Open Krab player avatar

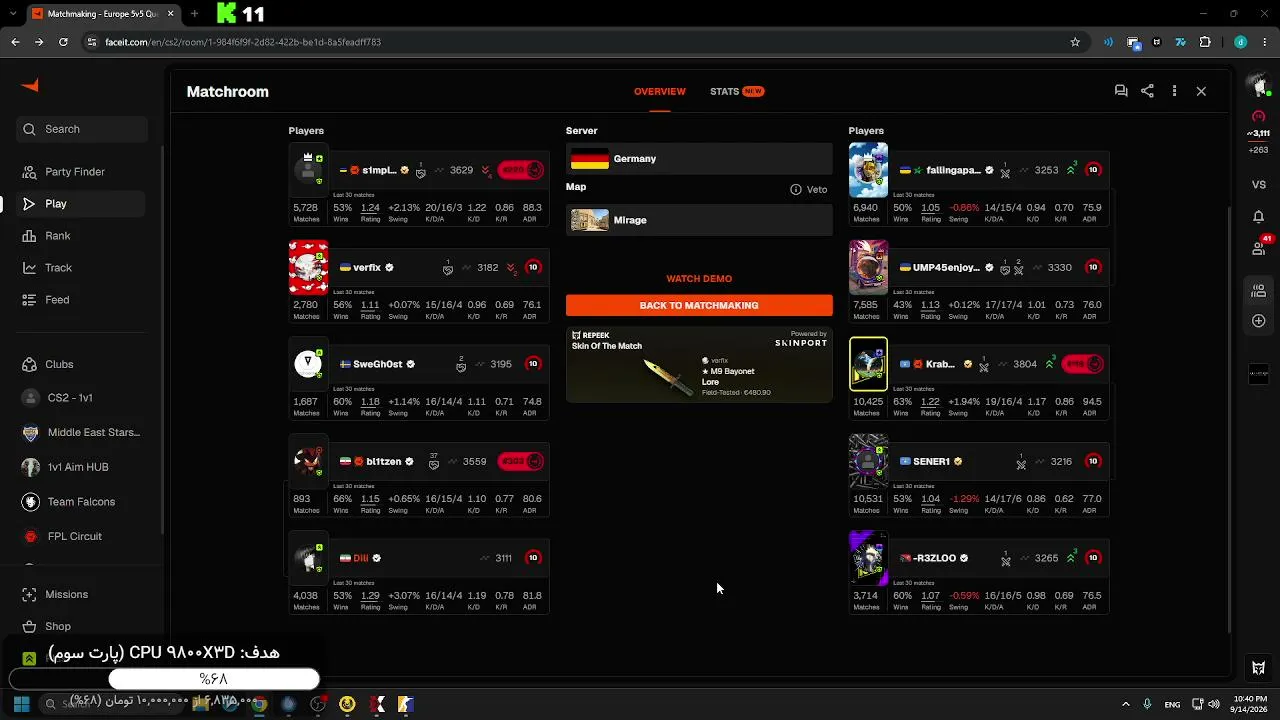point(868,364)
